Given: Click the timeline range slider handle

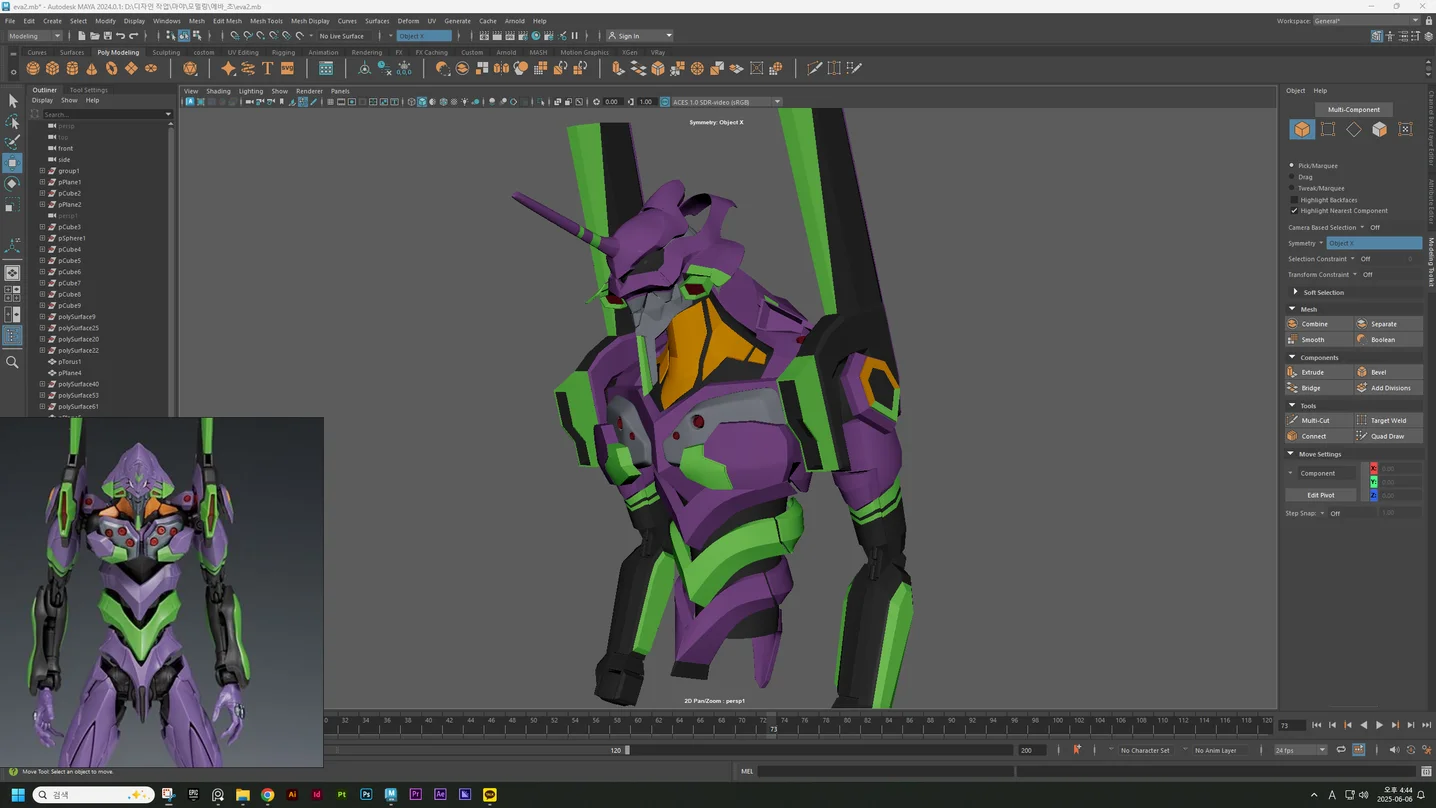Looking at the screenshot, I should tap(627, 750).
